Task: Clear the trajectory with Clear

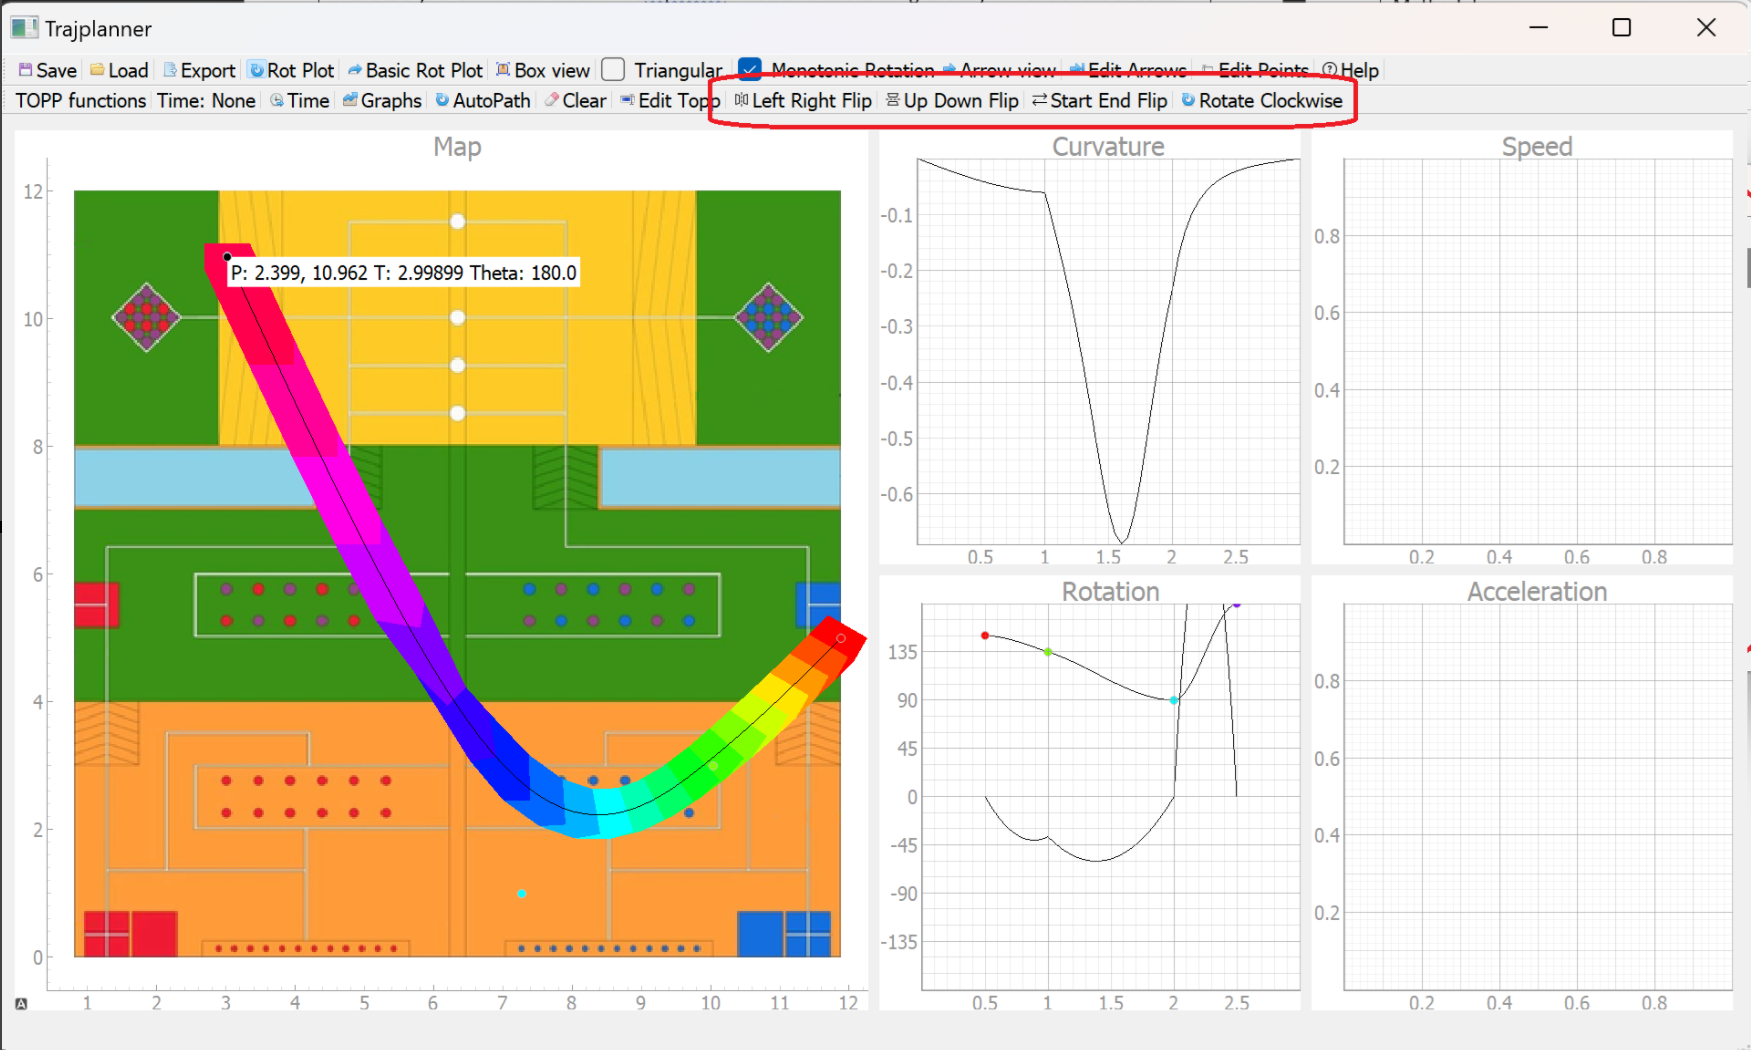Action: [575, 101]
